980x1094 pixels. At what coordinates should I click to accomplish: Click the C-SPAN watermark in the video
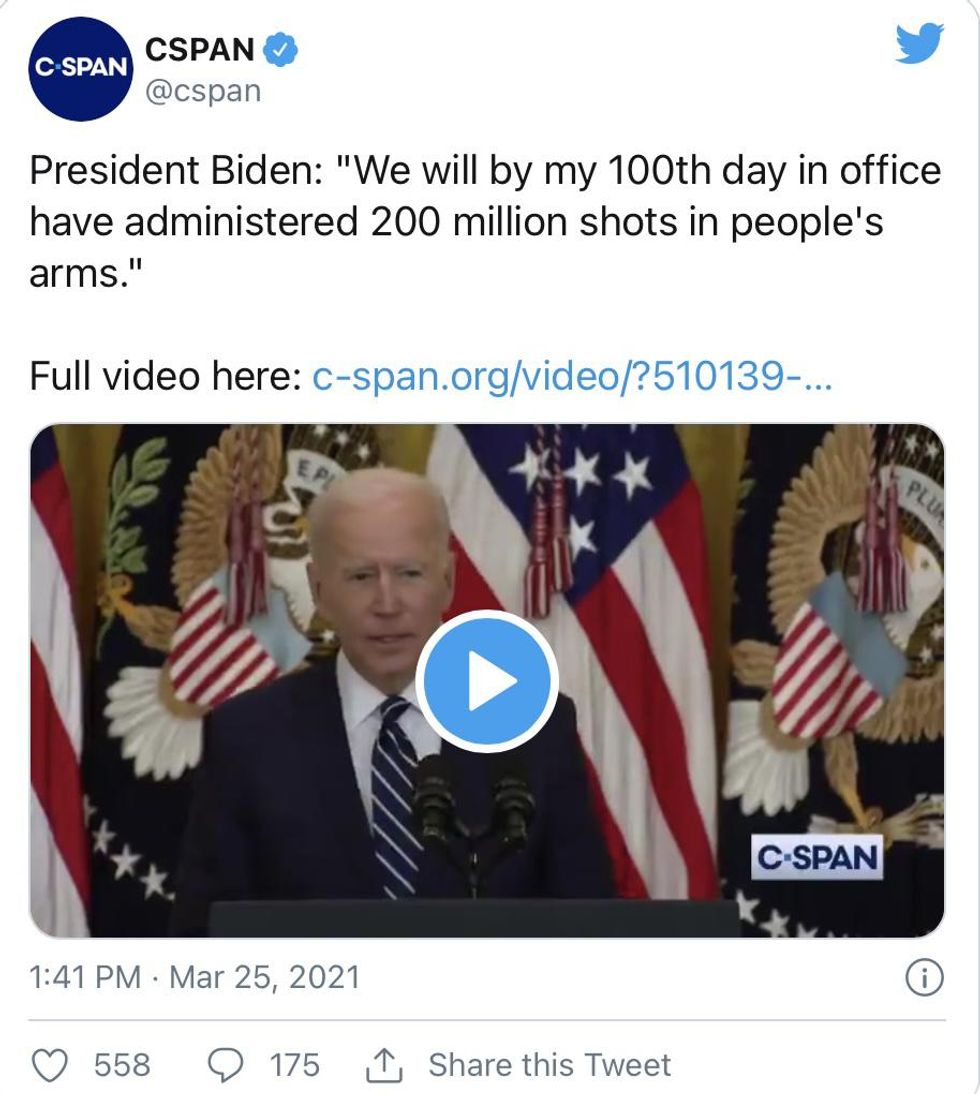[816, 857]
